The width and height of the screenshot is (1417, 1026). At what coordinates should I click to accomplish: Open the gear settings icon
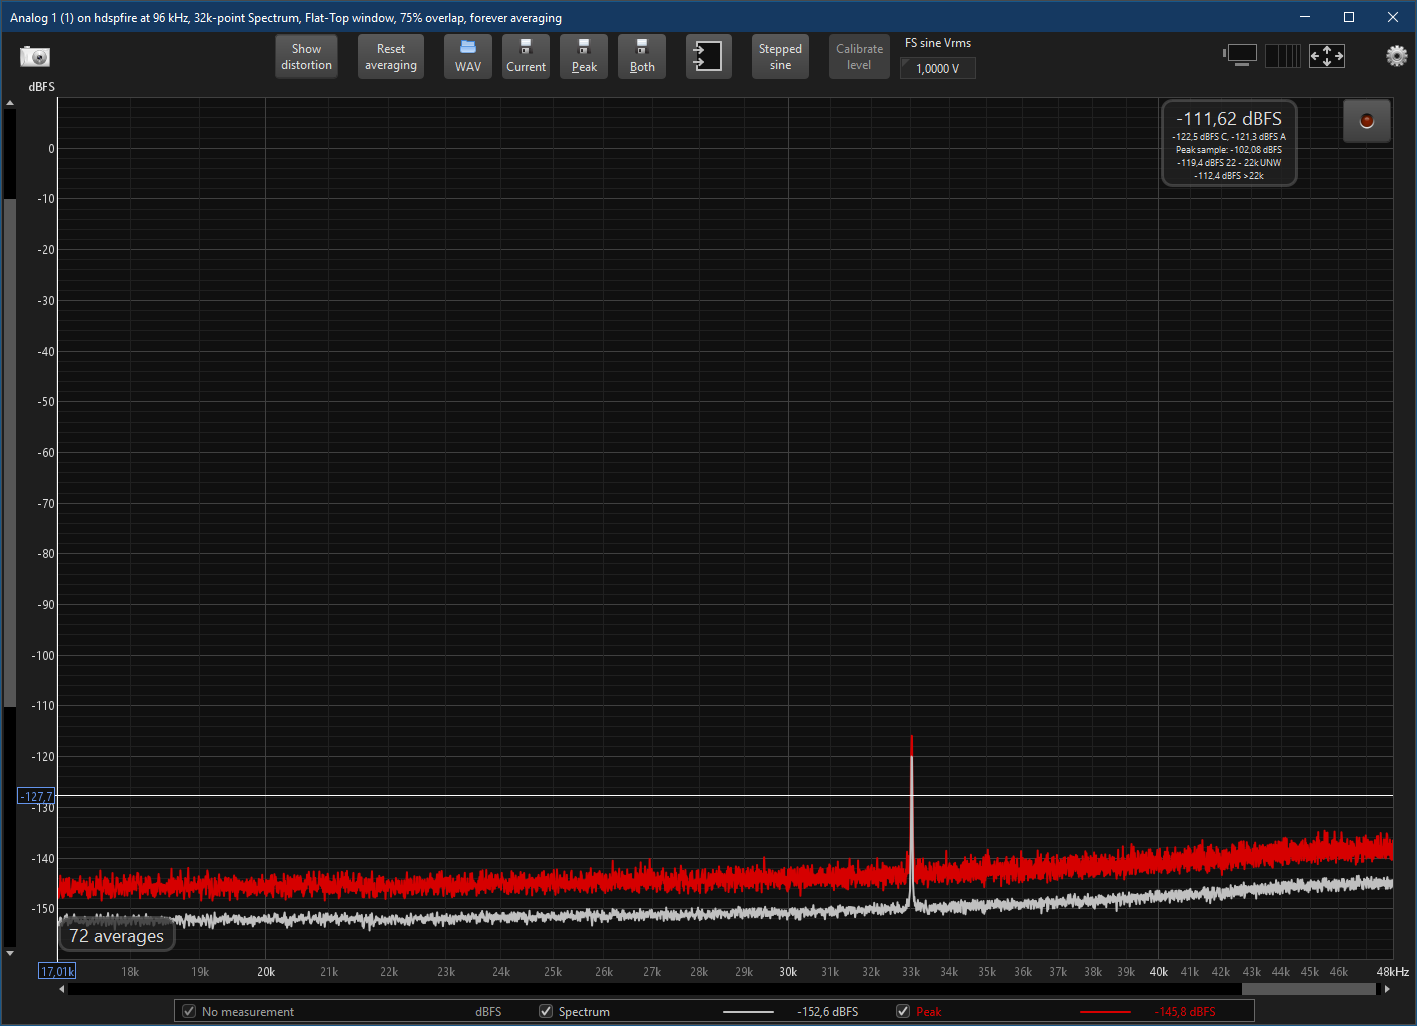point(1396,56)
